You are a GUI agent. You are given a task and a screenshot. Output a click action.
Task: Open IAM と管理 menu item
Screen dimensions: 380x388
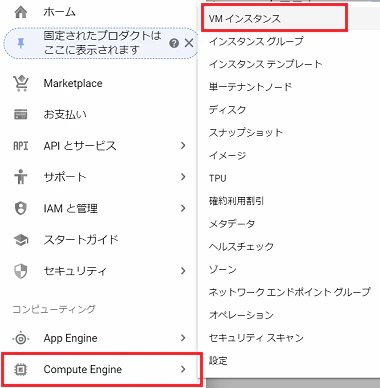tap(71, 208)
